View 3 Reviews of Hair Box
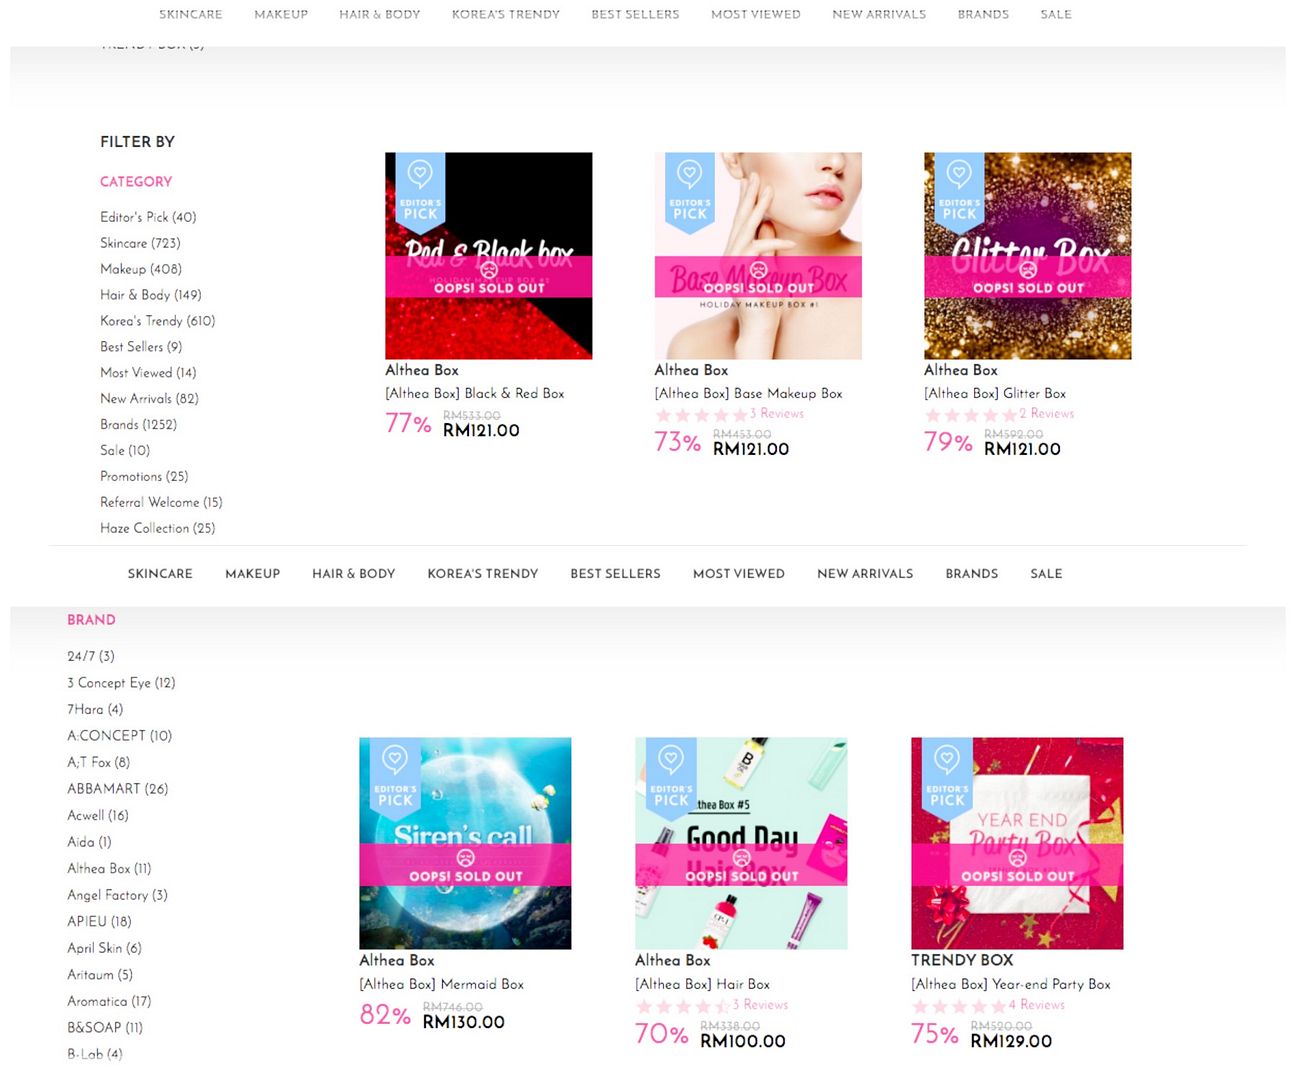Screen dimensions: 1296x1080 tap(760, 1005)
